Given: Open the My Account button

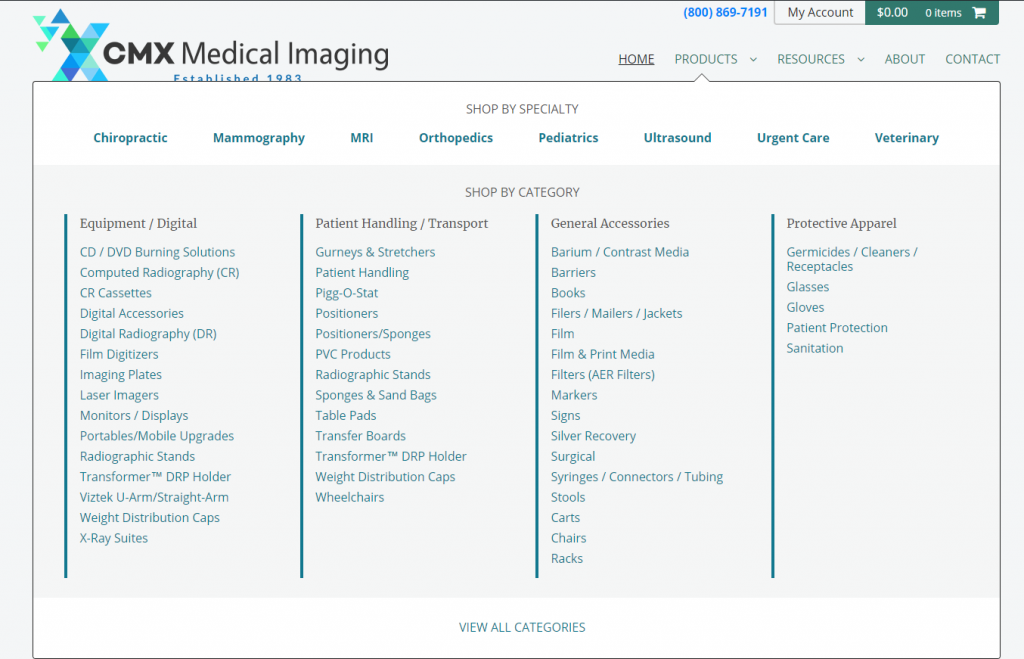Looking at the screenshot, I should 820,12.
